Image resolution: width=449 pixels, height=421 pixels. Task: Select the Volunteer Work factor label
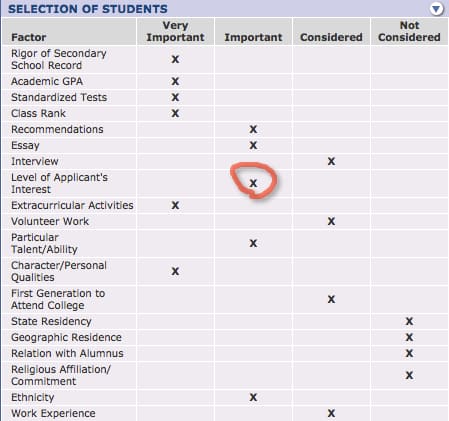click(x=50, y=221)
